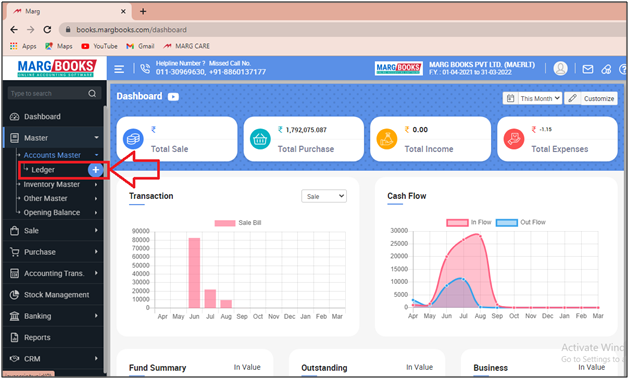Click the pencil edit icon beside Customize
Screen dimensions: 630x379
pyautogui.click(x=573, y=98)
